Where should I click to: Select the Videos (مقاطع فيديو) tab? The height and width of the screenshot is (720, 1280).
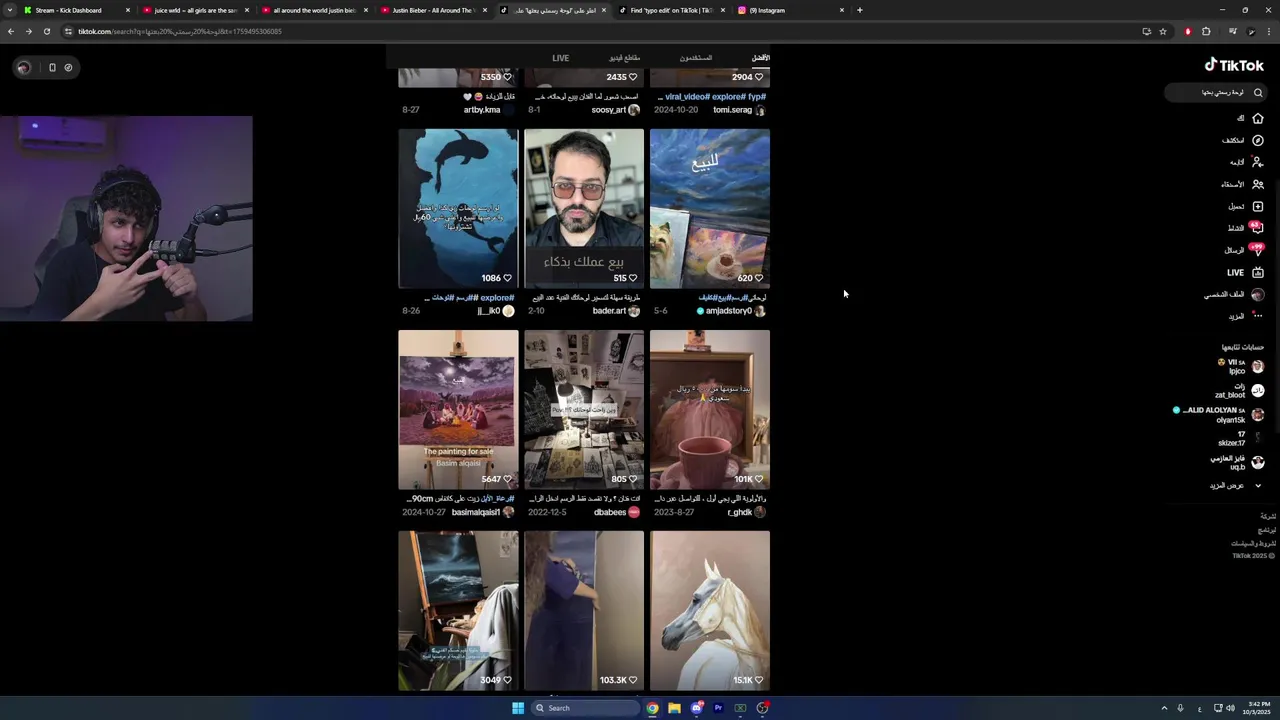click(x=624, y=58)
